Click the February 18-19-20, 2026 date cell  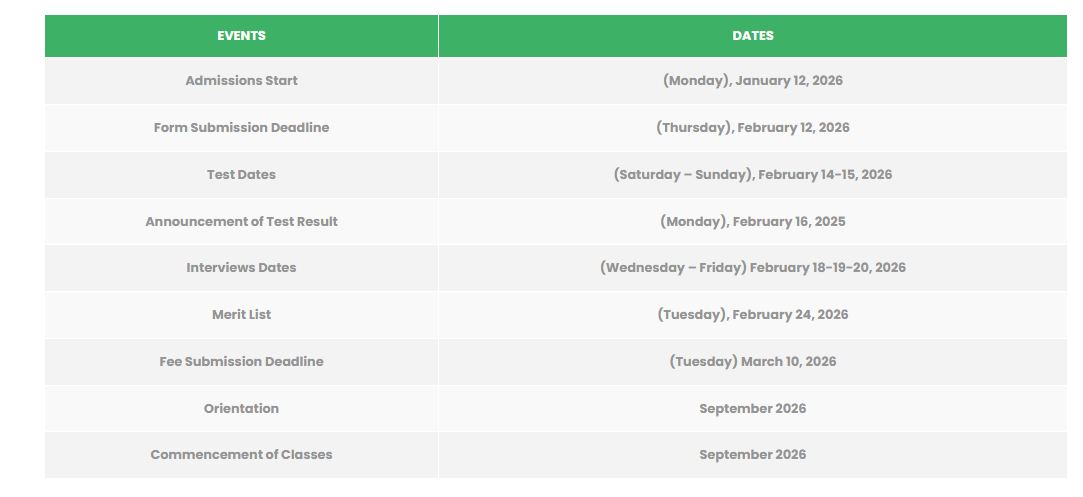(x=752, y=268)
